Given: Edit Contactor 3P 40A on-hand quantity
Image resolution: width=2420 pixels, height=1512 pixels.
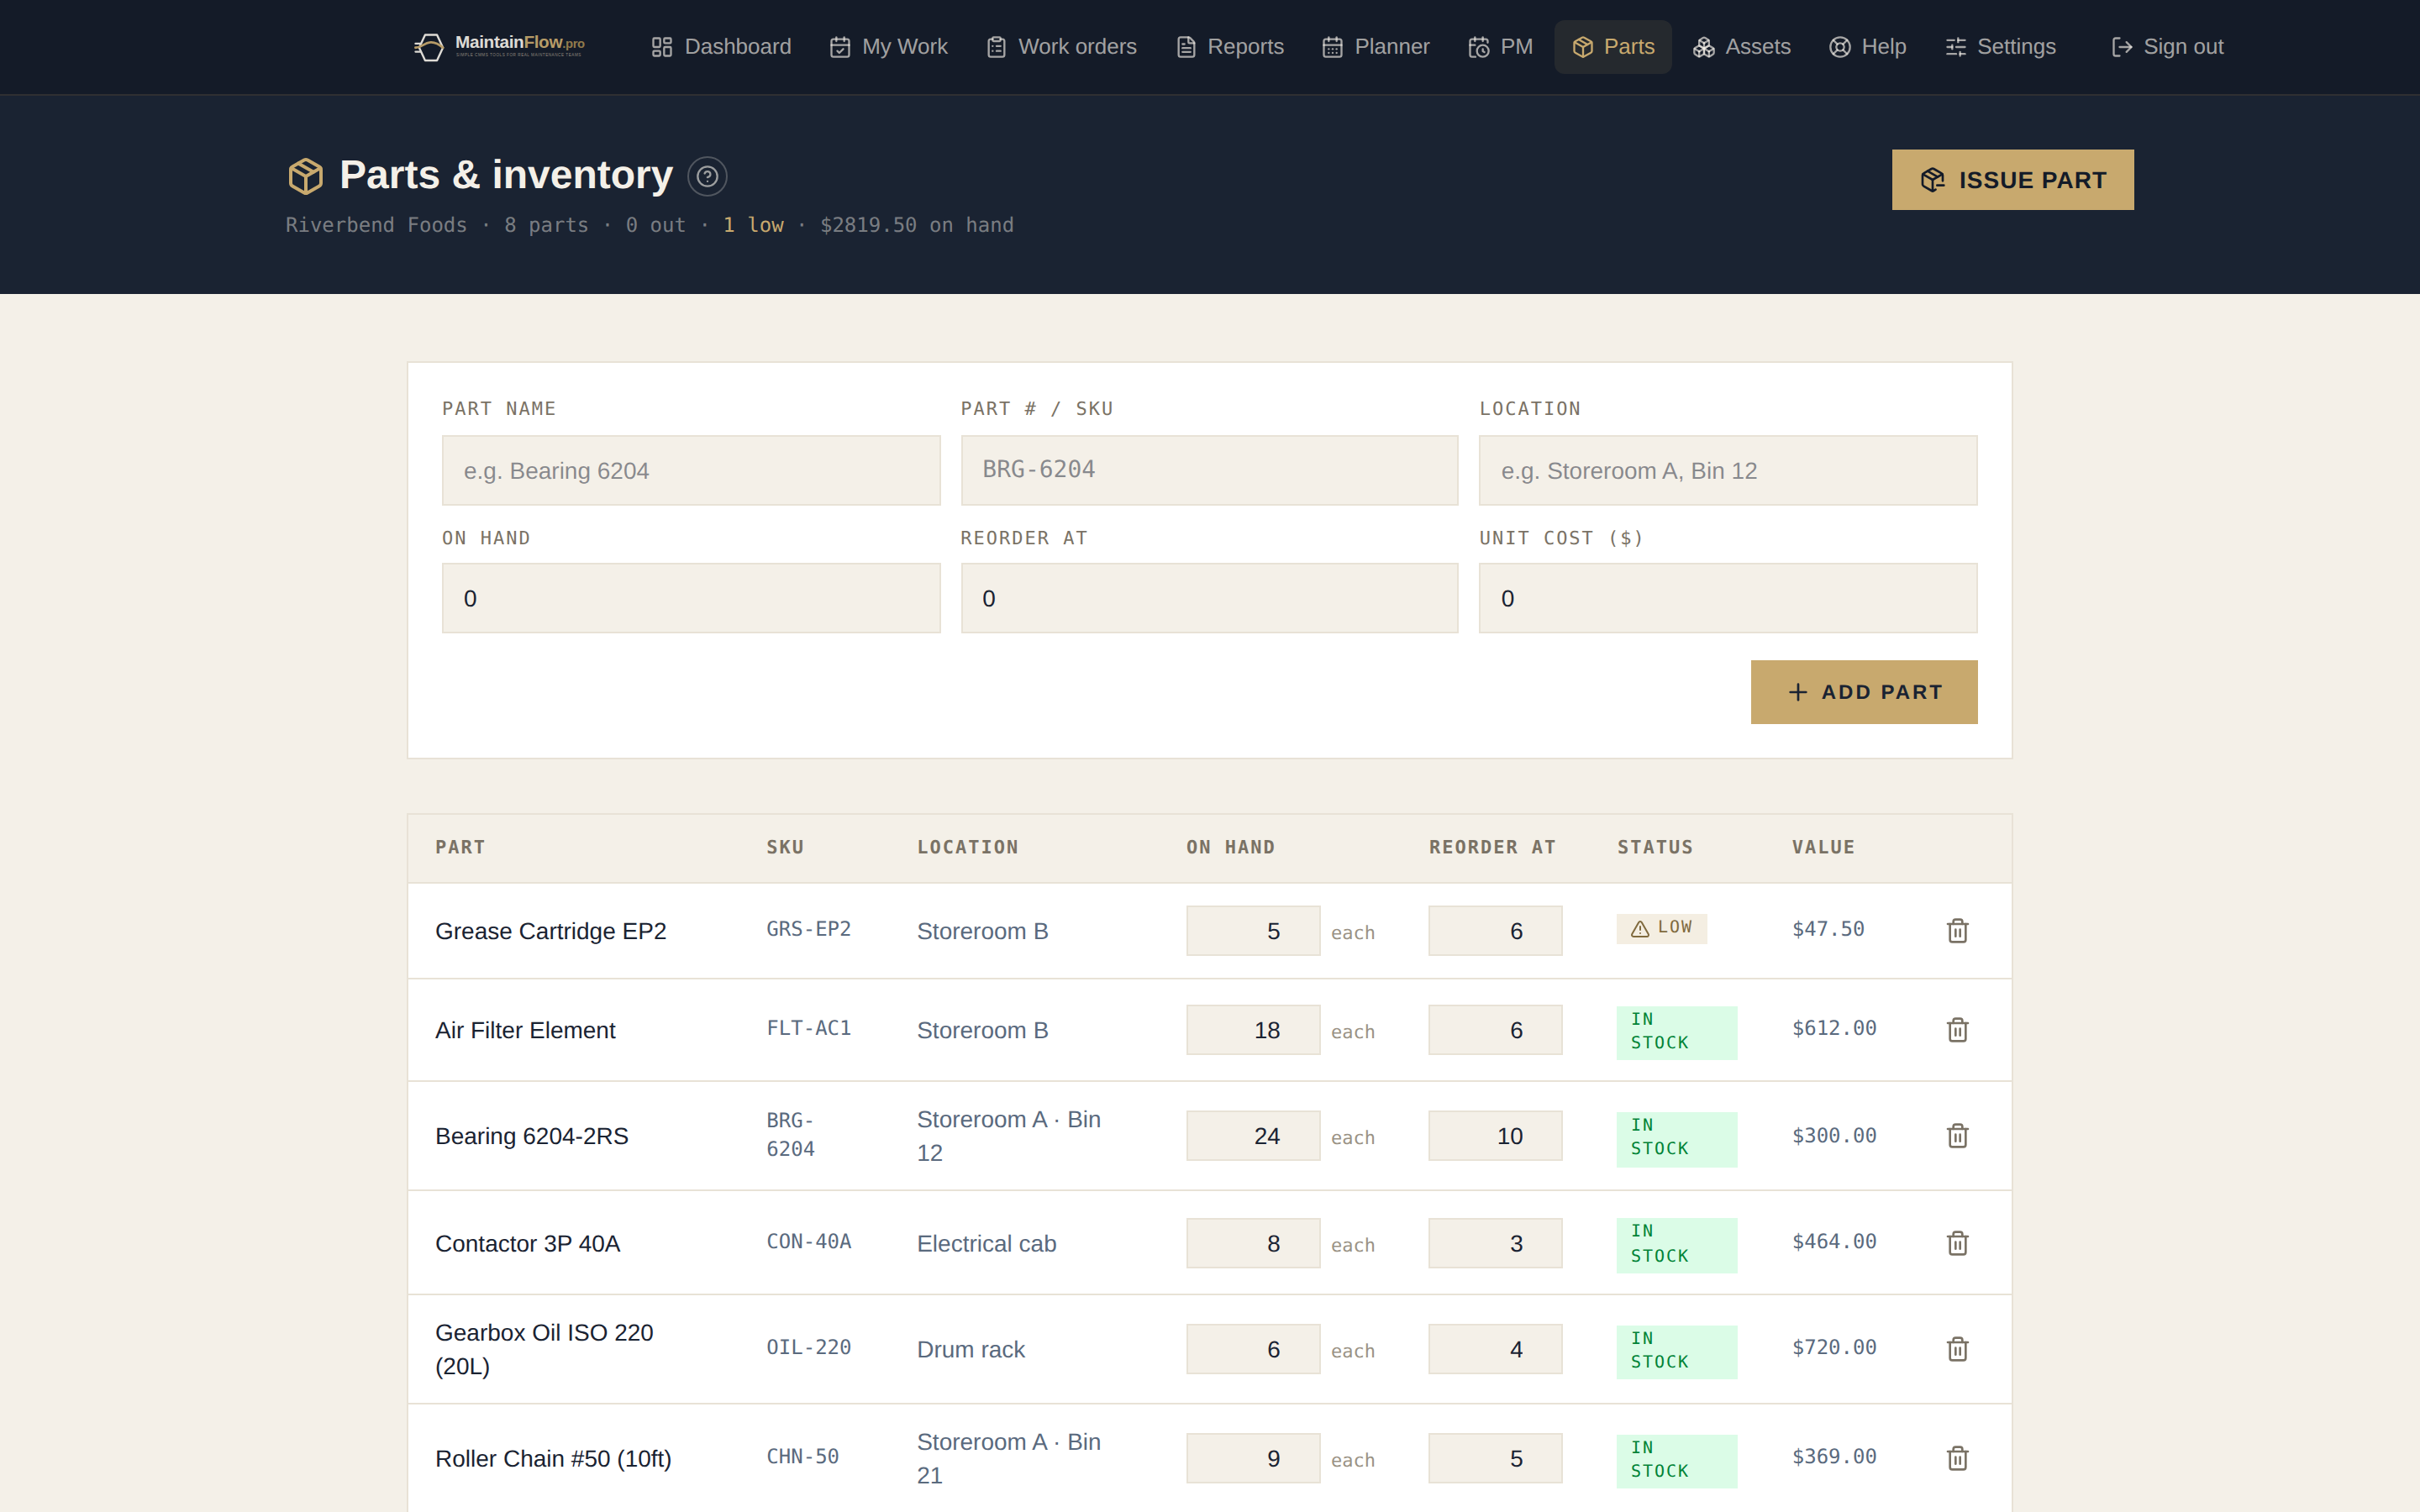Looking at the screenshot, I should (x=1253, y=1243).
